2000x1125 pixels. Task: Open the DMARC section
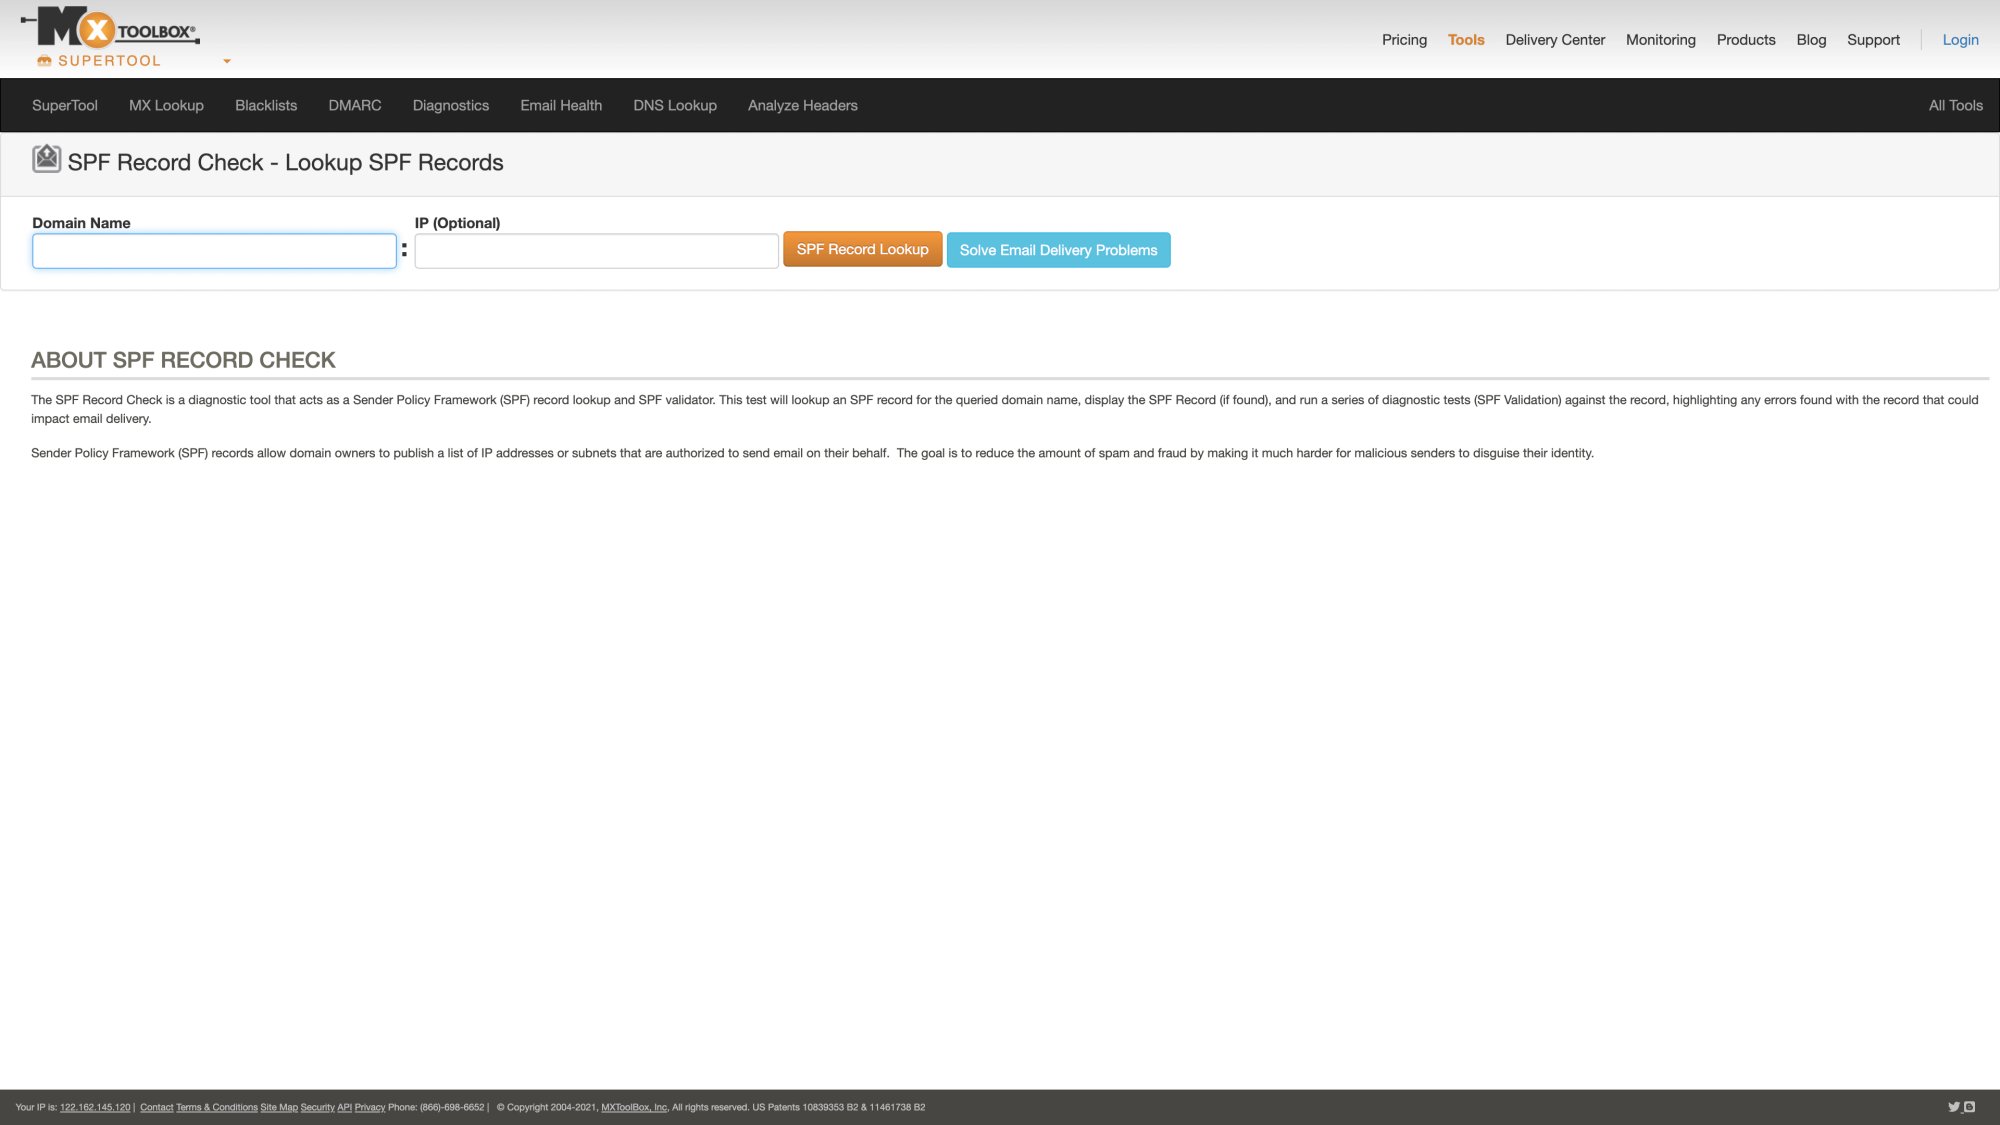click(354, 105)
